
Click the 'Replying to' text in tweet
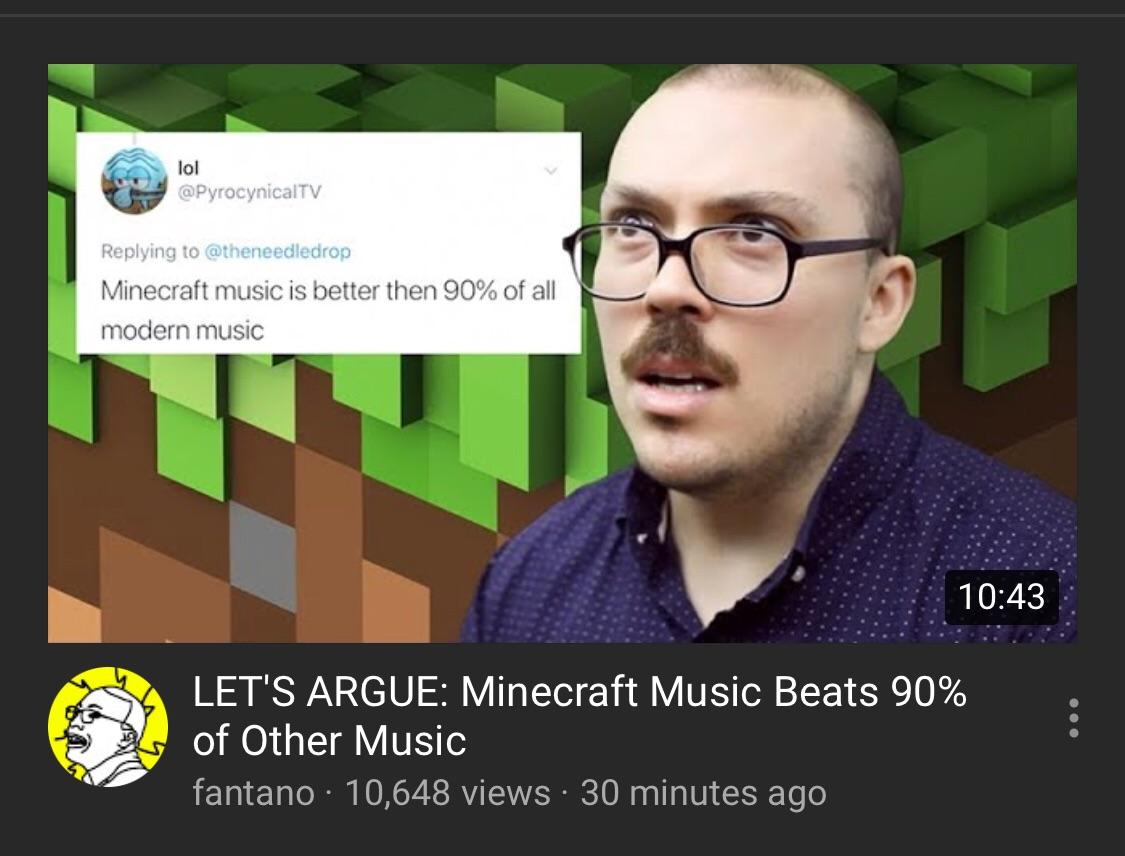point(150,251)
